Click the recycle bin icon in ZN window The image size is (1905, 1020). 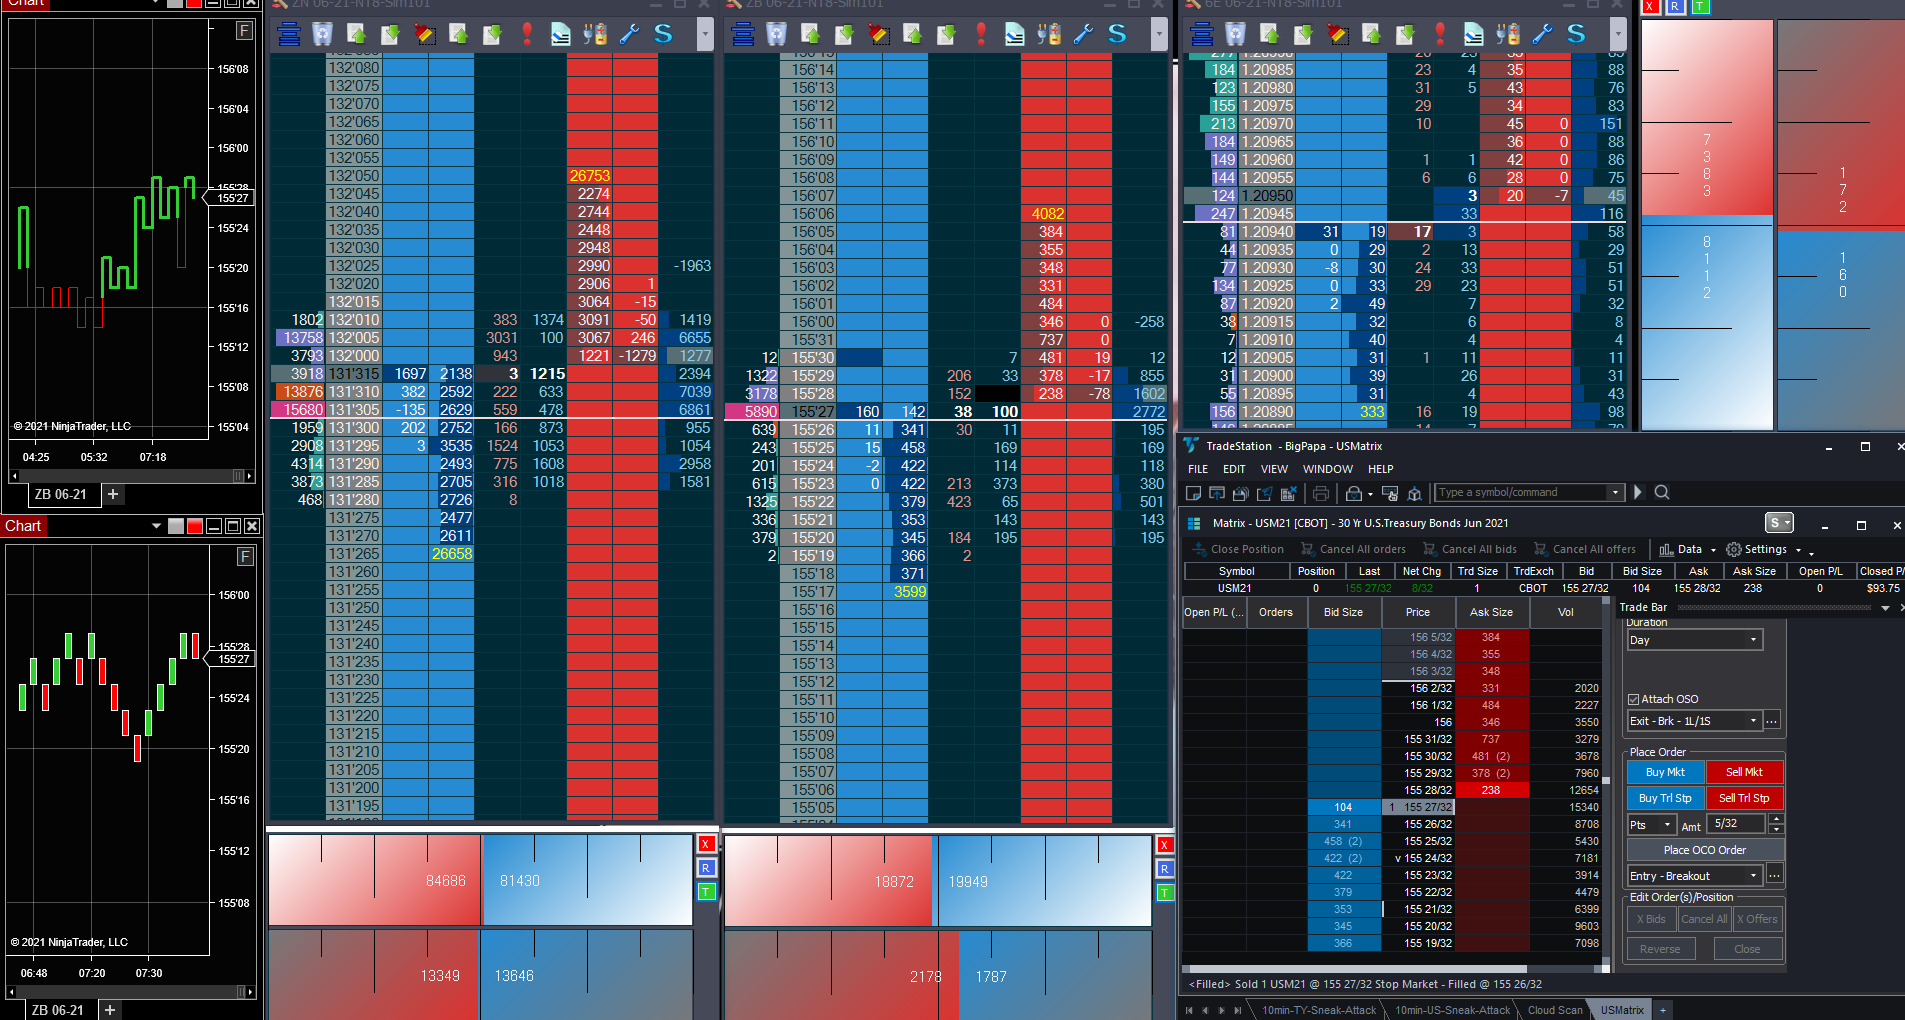click(322, 35)
